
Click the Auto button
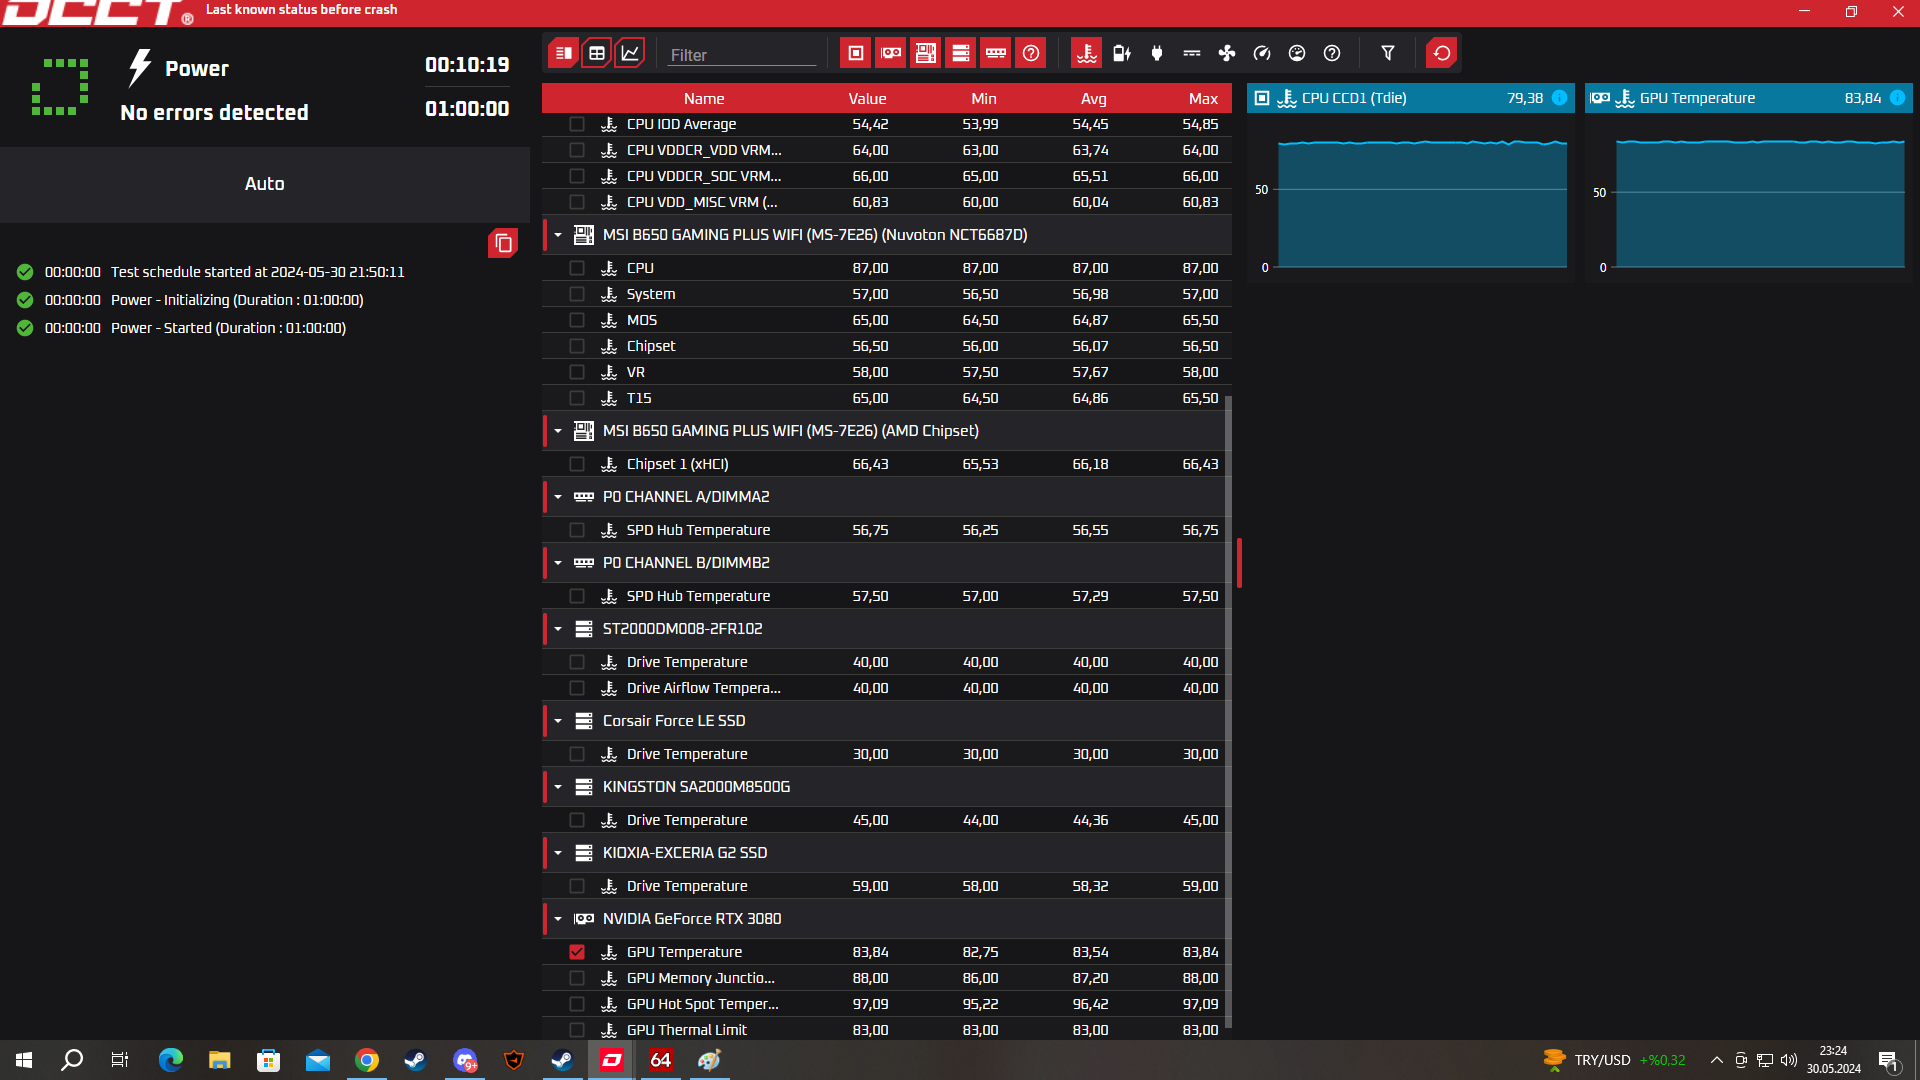point(265,184)
